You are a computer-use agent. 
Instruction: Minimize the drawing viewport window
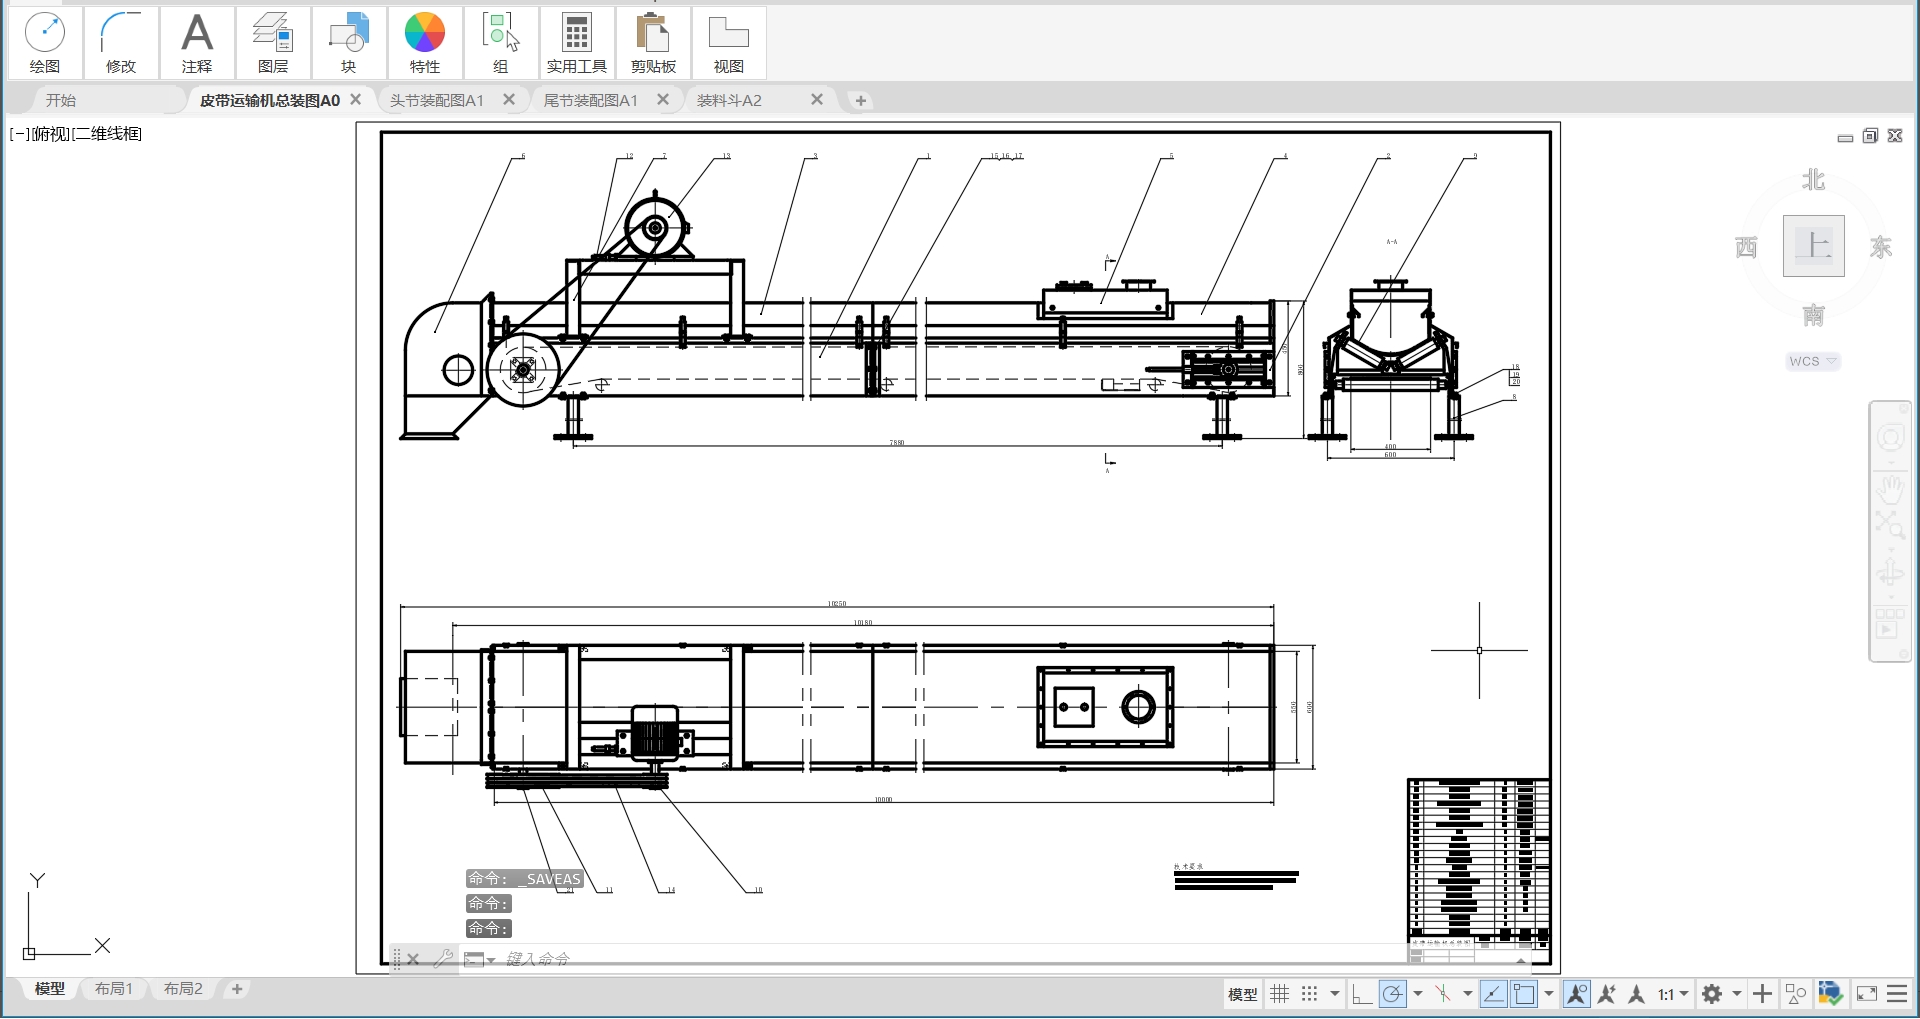[1845, 136]
